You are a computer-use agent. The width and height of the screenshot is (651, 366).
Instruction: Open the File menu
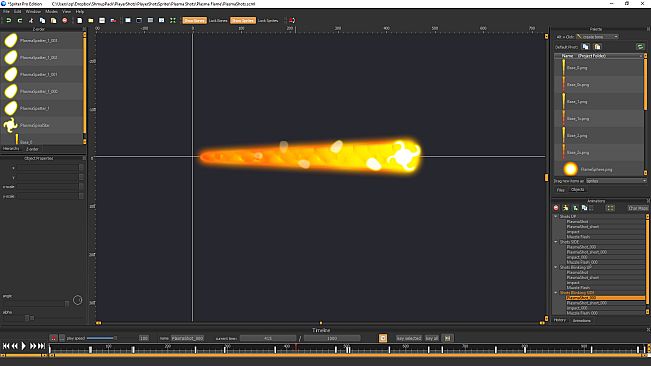click(x=6, y=12)
